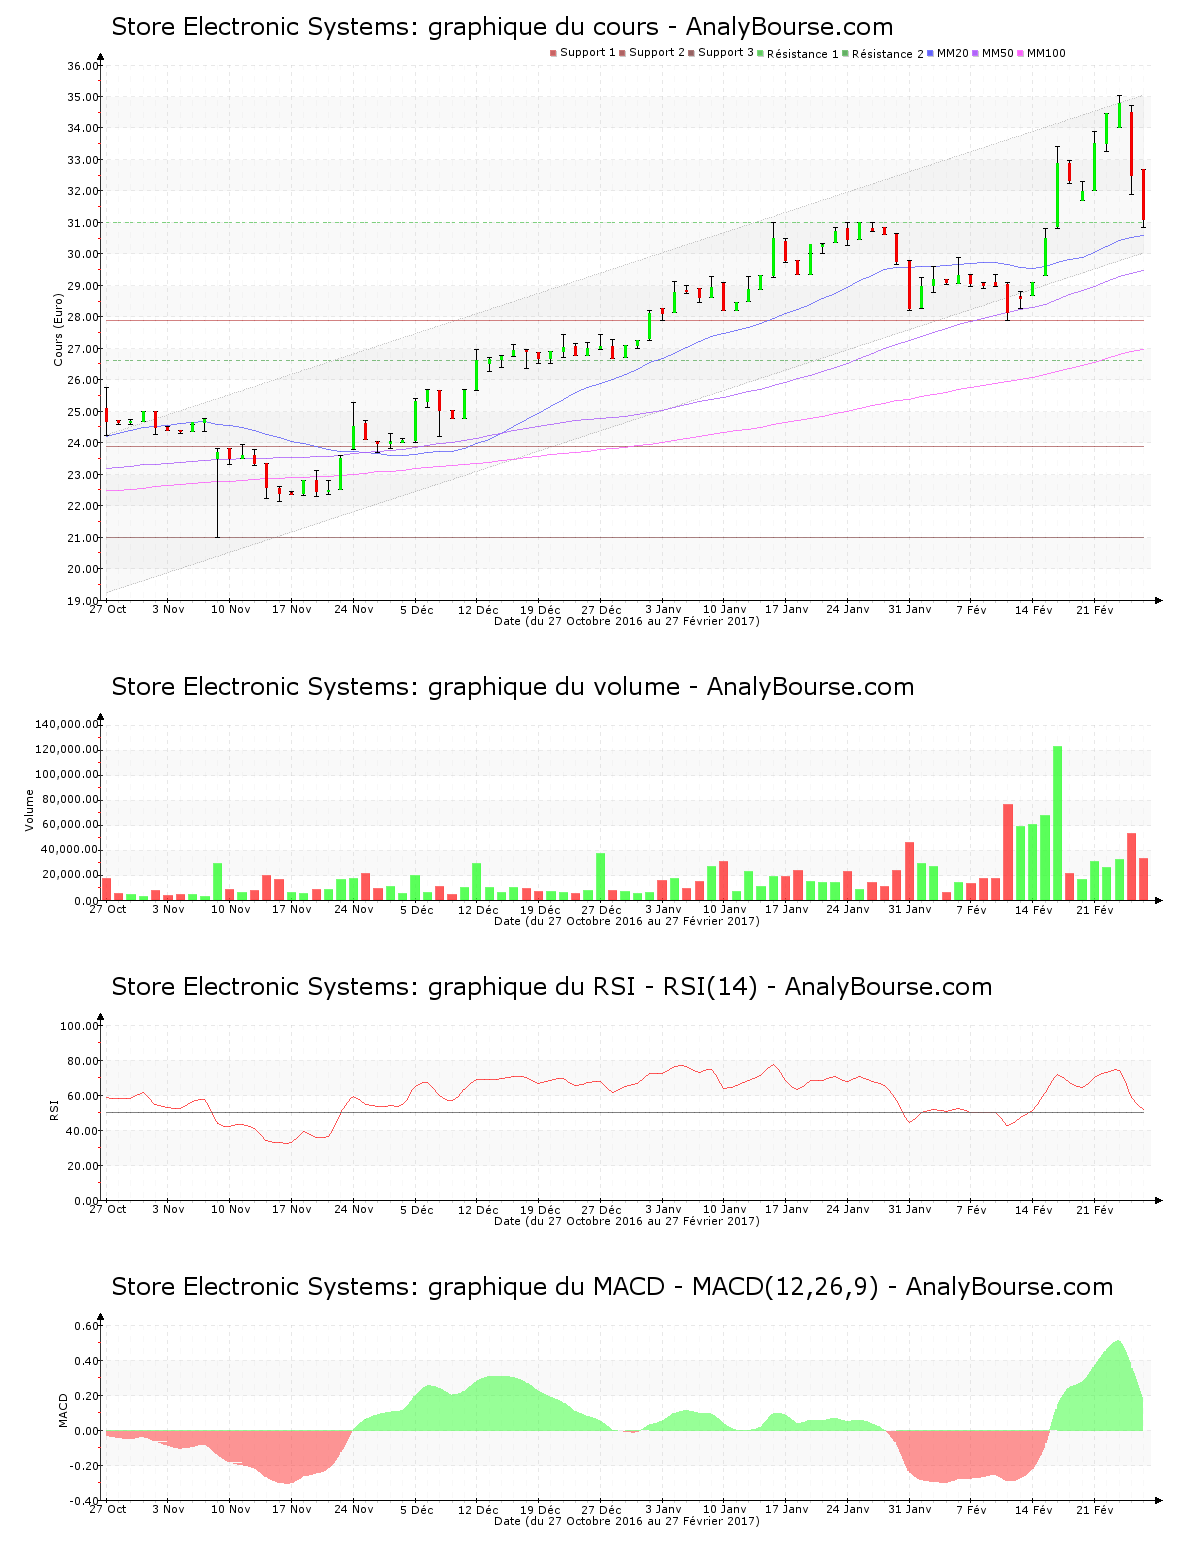Click the Support 2 legend label
This screenshot has height=1550, width=1200.
pos(657,52)
